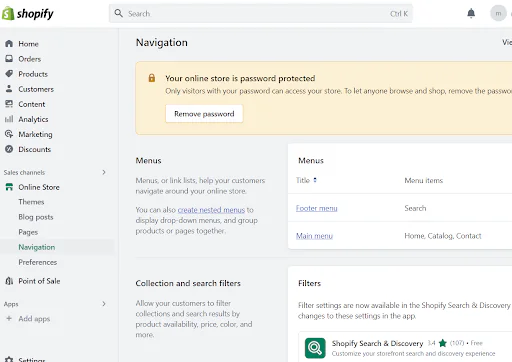The height and width of the screenshot is (362, 512).
Task: Open Preferences under Online Store
Action: 38,262
